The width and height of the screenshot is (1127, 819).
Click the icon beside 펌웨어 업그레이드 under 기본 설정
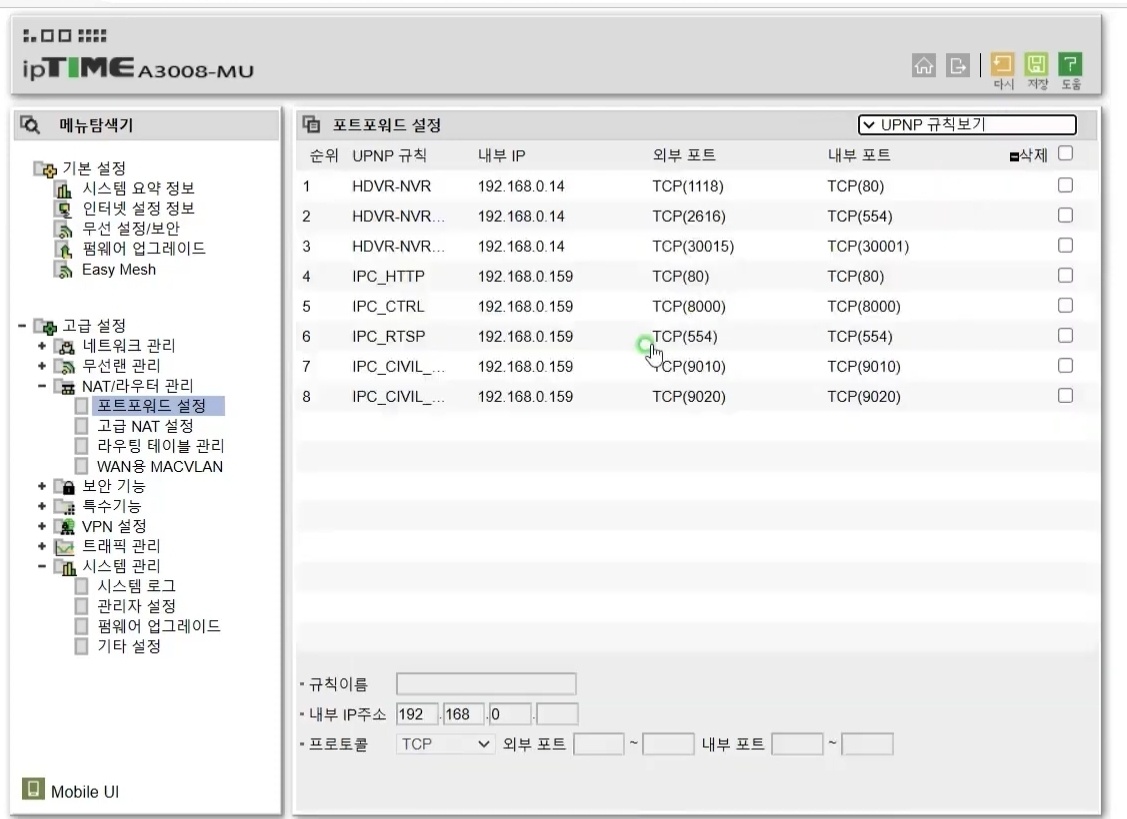point(64,250)
